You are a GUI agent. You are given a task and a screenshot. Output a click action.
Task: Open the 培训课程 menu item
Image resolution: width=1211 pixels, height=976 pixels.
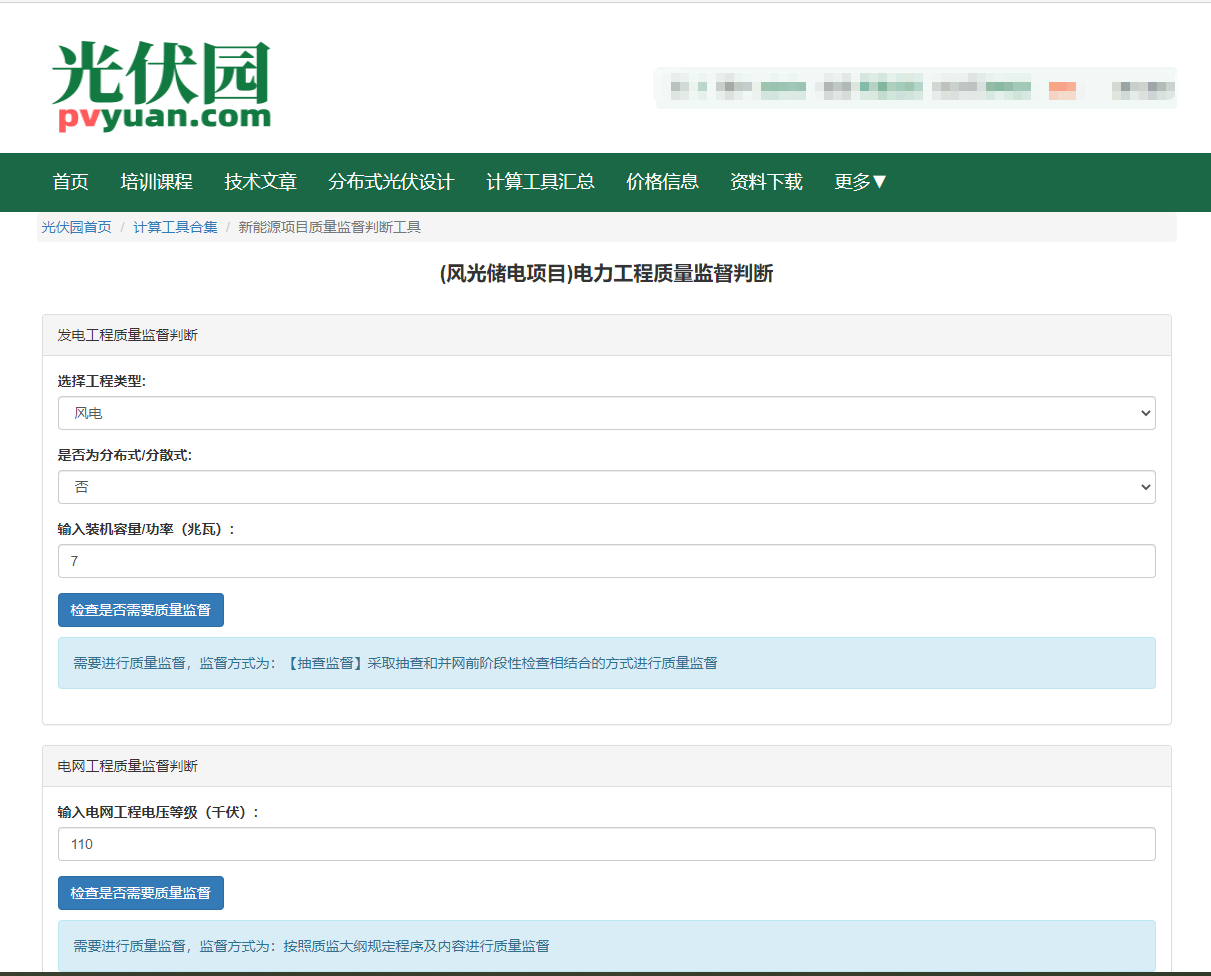point(156,182)
